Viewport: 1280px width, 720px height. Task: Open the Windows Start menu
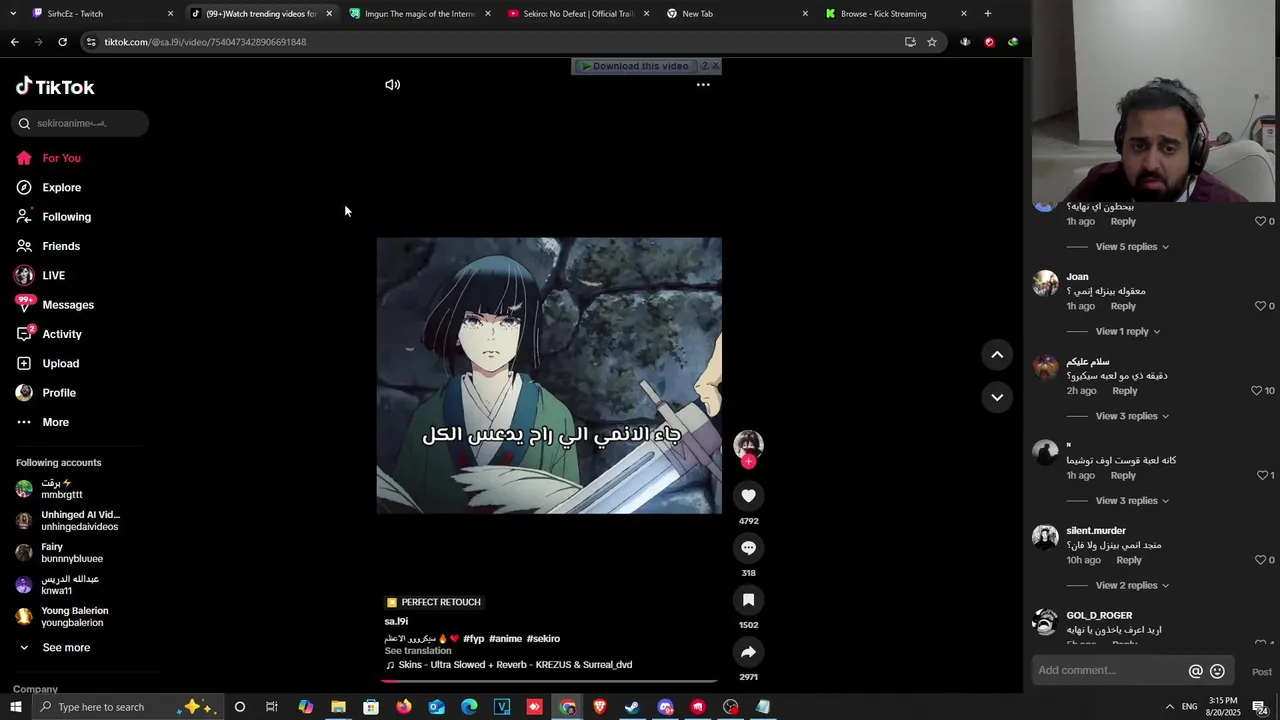pyautogui.click(x=16, y=707)
